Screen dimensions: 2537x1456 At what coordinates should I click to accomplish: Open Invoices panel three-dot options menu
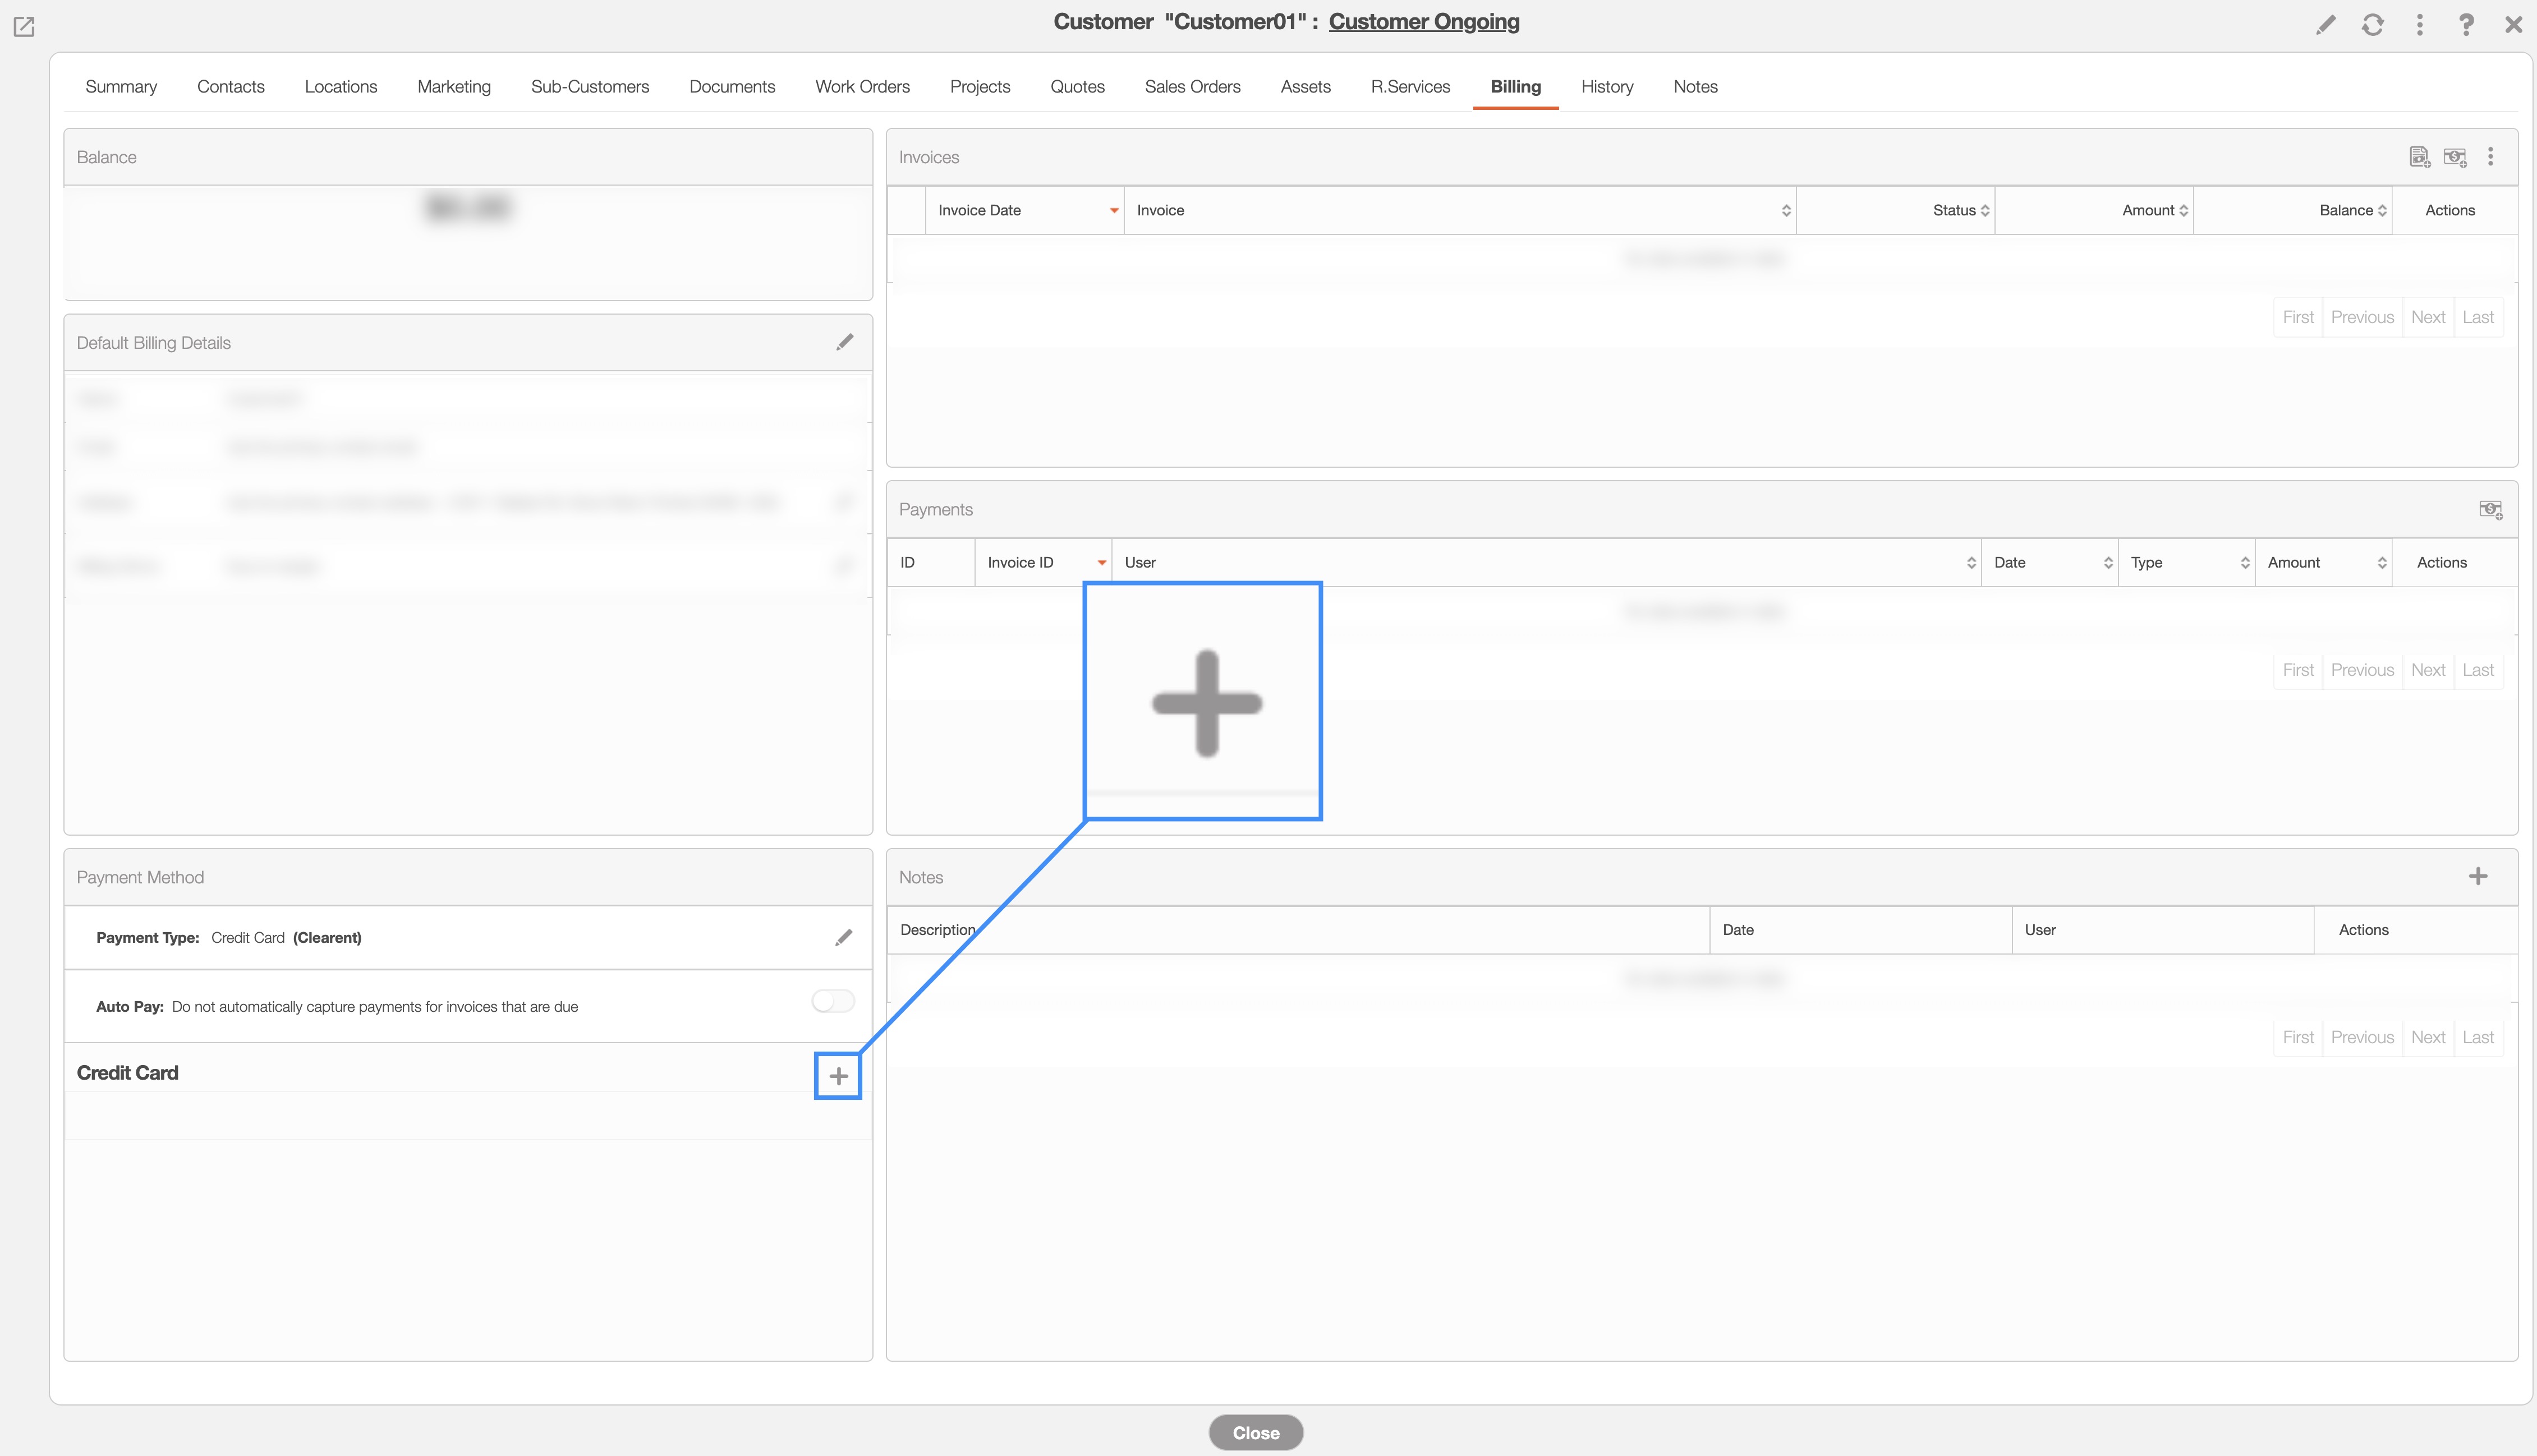coord(2491,157)
